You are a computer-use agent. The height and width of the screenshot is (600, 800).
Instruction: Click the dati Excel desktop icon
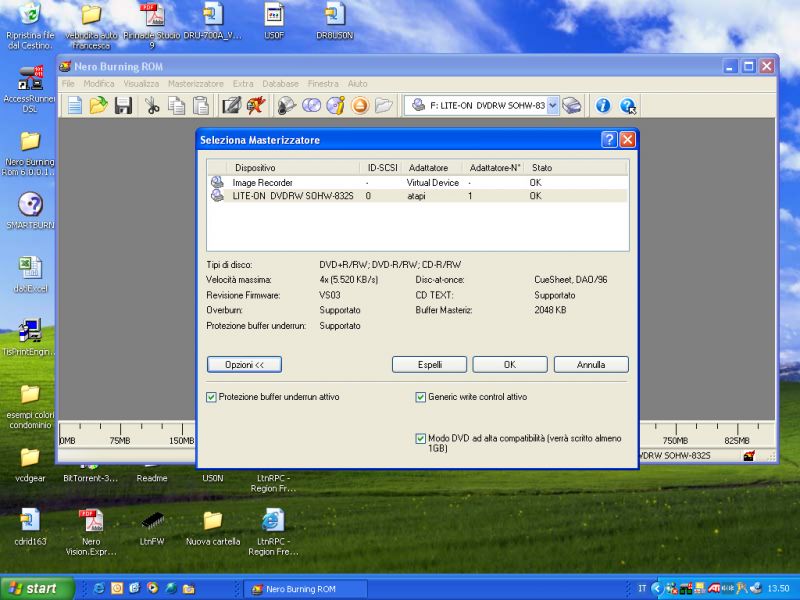(x=30, y=274)
